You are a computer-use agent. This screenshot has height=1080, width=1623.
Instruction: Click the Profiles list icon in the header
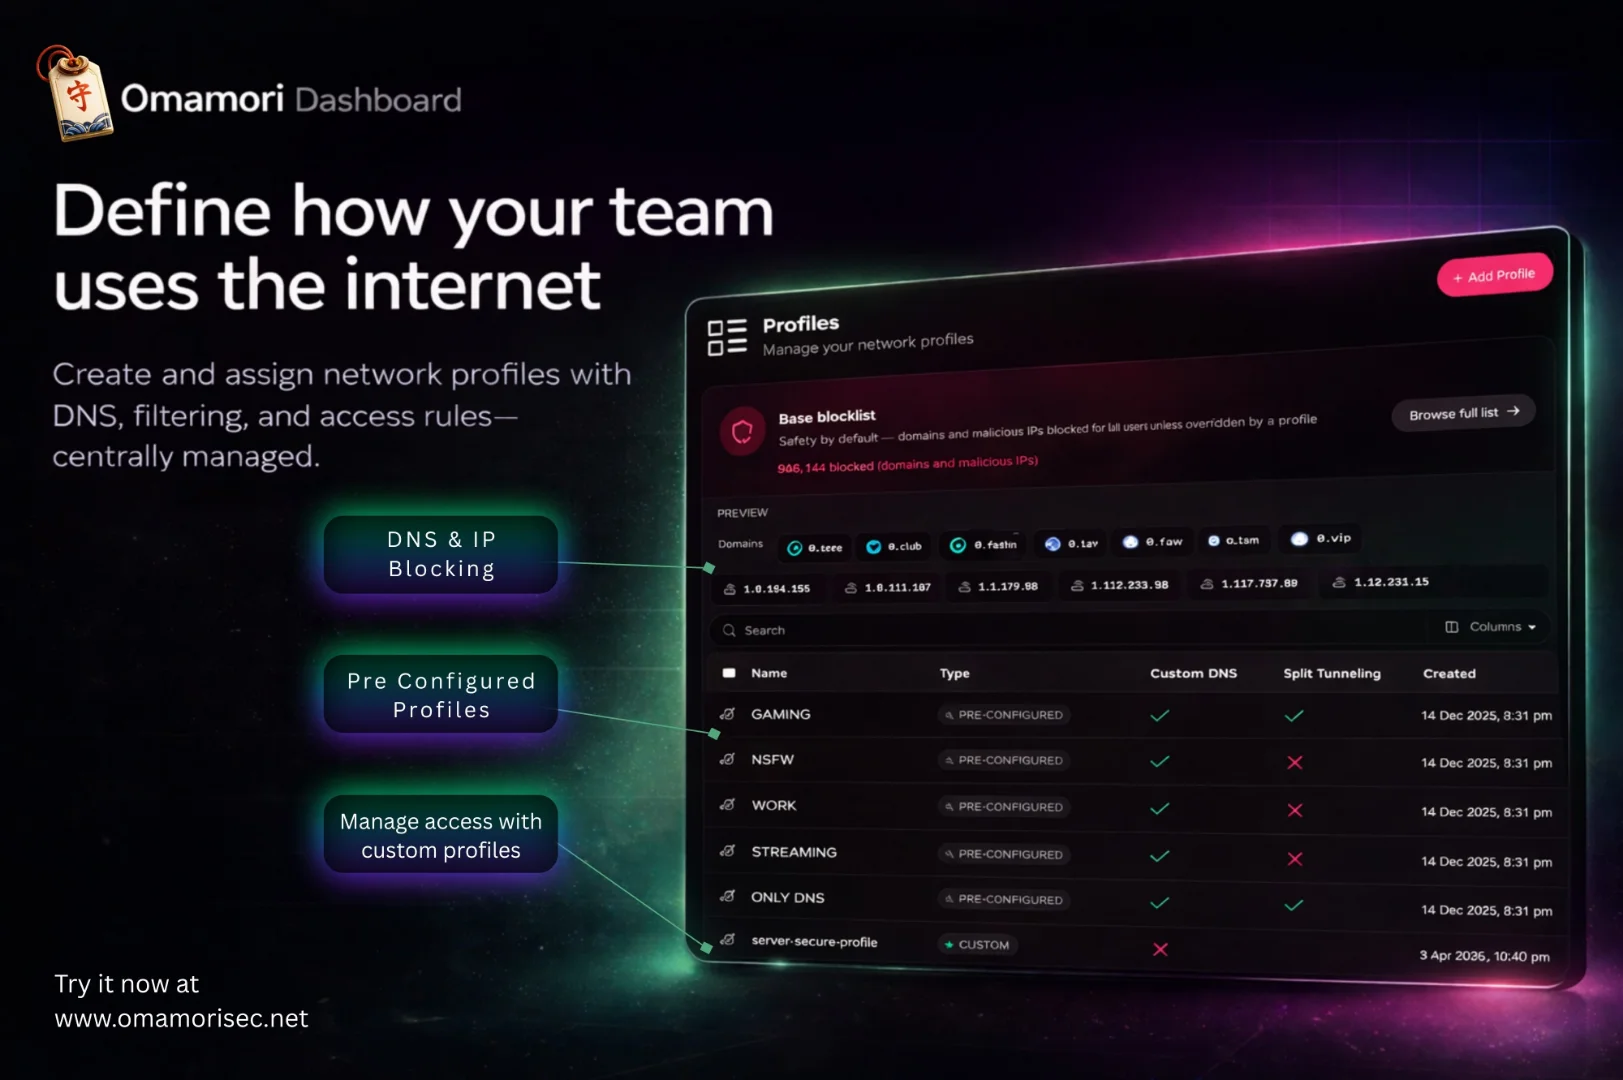tap(727, 337)
